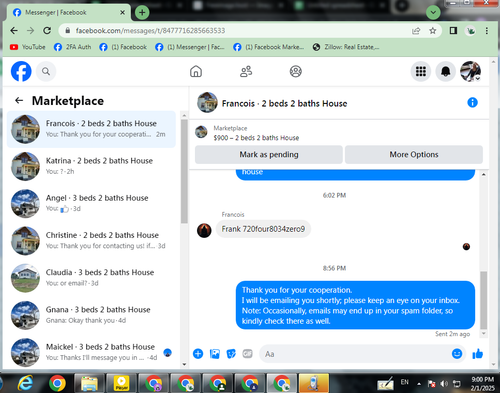Click the address bar URL
Viewport: 500px width, 393px height.
tap(150, 31)
